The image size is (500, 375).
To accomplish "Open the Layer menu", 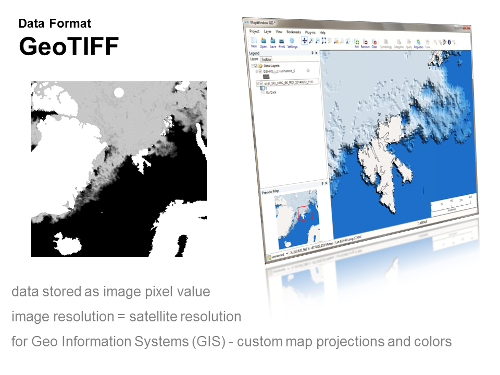I will click(x=267, y=32).
